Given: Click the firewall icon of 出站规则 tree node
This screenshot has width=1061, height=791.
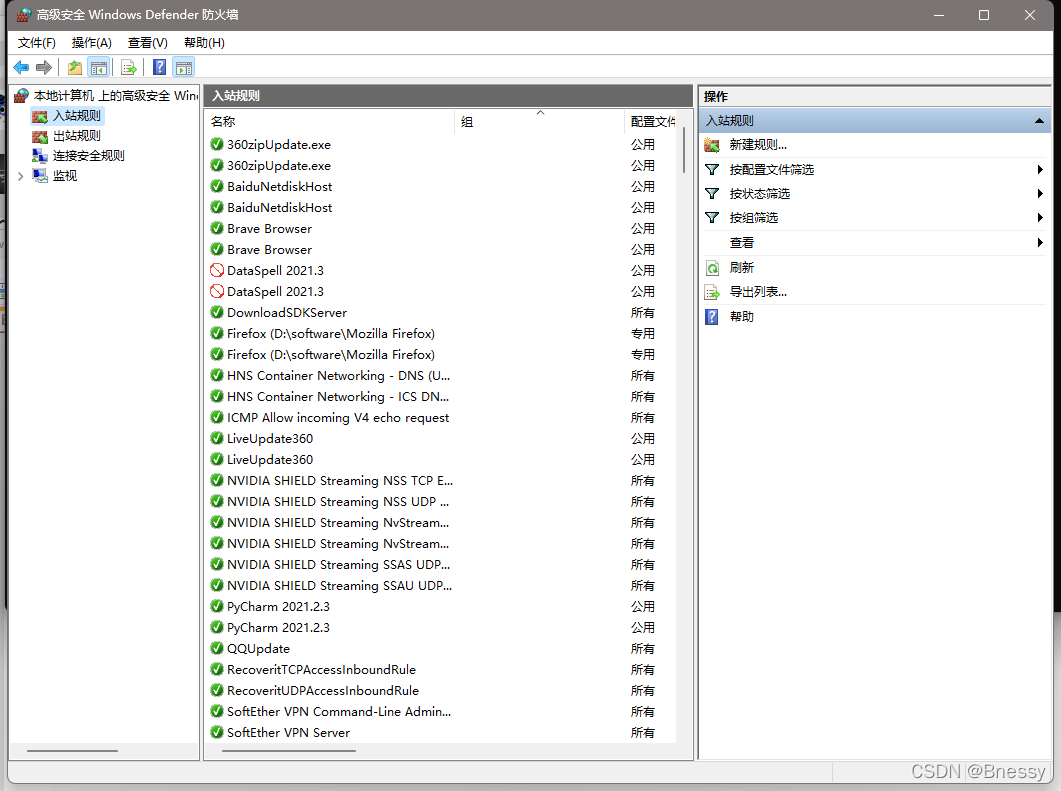Looking at the screenshot, I should tap(40, 136).
